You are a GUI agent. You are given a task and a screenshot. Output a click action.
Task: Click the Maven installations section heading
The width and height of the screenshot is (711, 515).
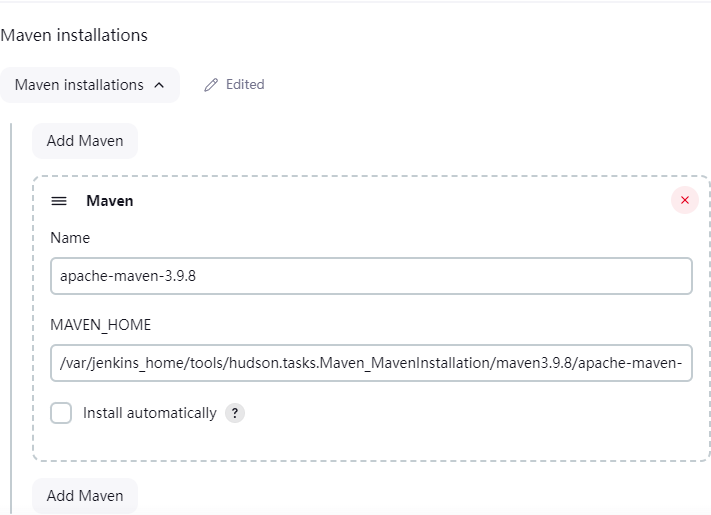tap(74, 35)
